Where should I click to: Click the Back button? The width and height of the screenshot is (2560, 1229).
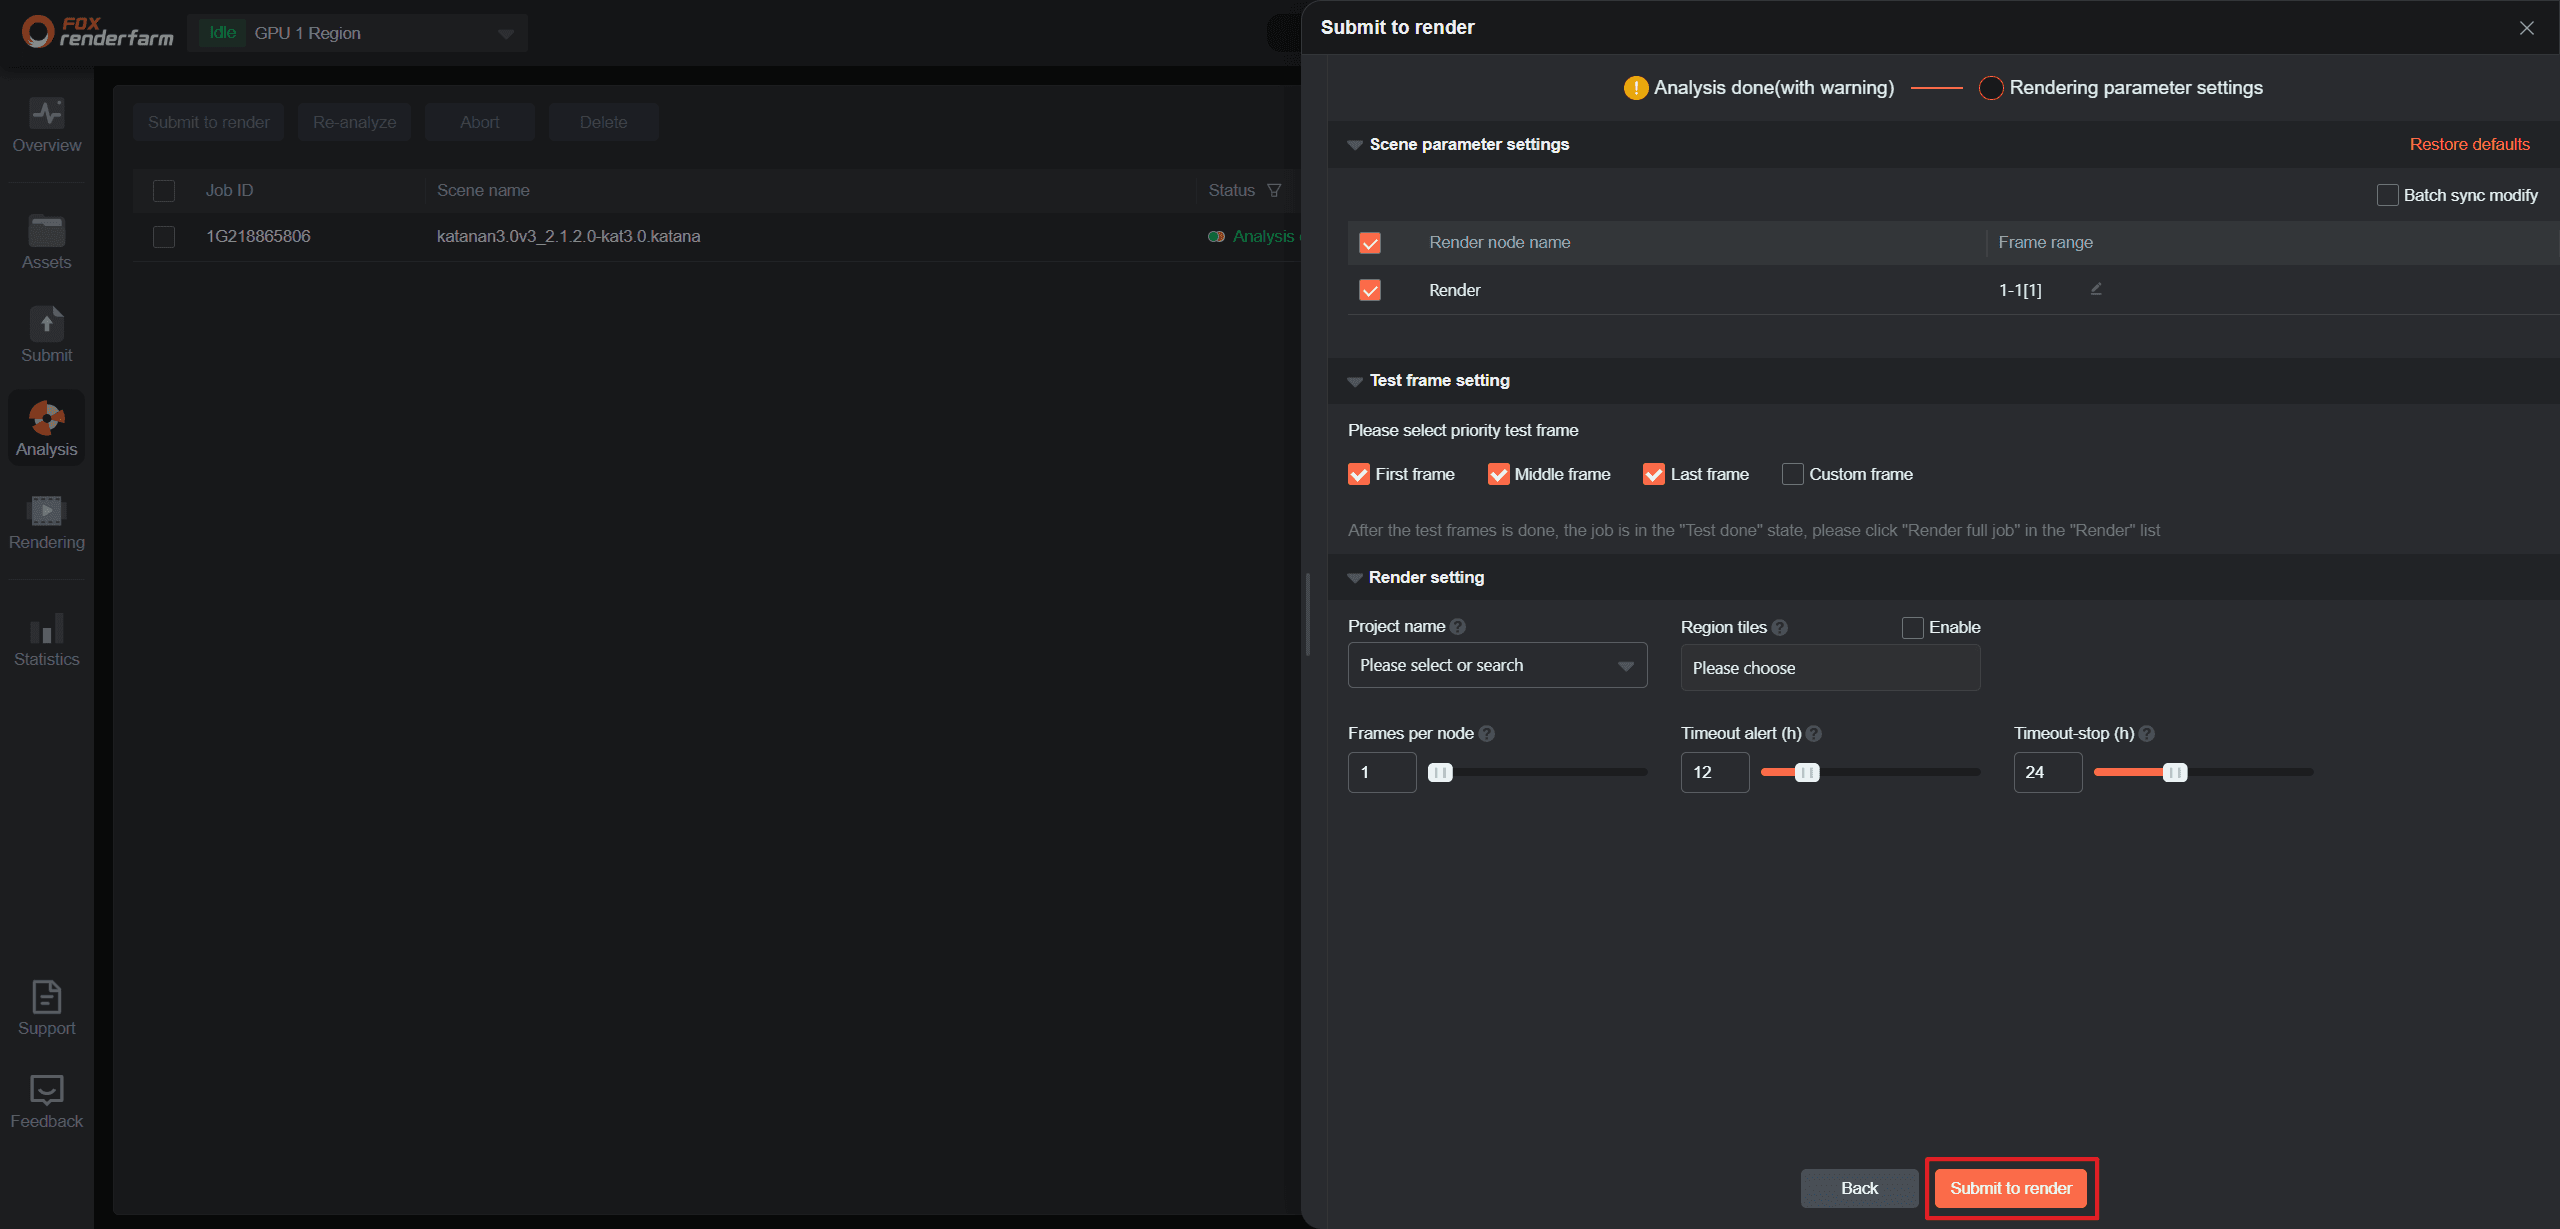[1859, 1188]
